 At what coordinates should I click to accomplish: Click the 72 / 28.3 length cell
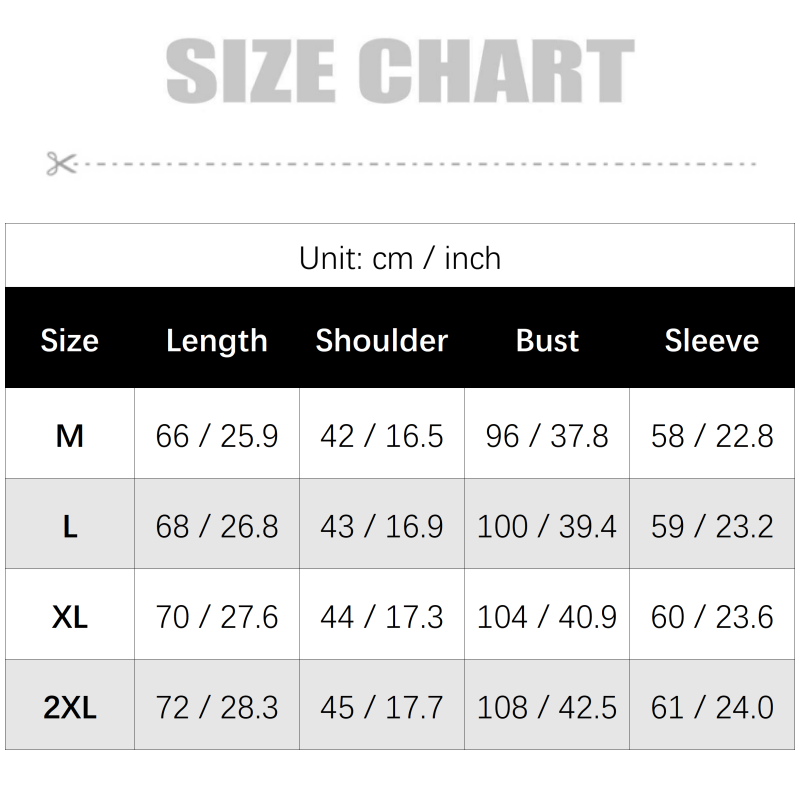pyautogui.click(x=217, y=708)
